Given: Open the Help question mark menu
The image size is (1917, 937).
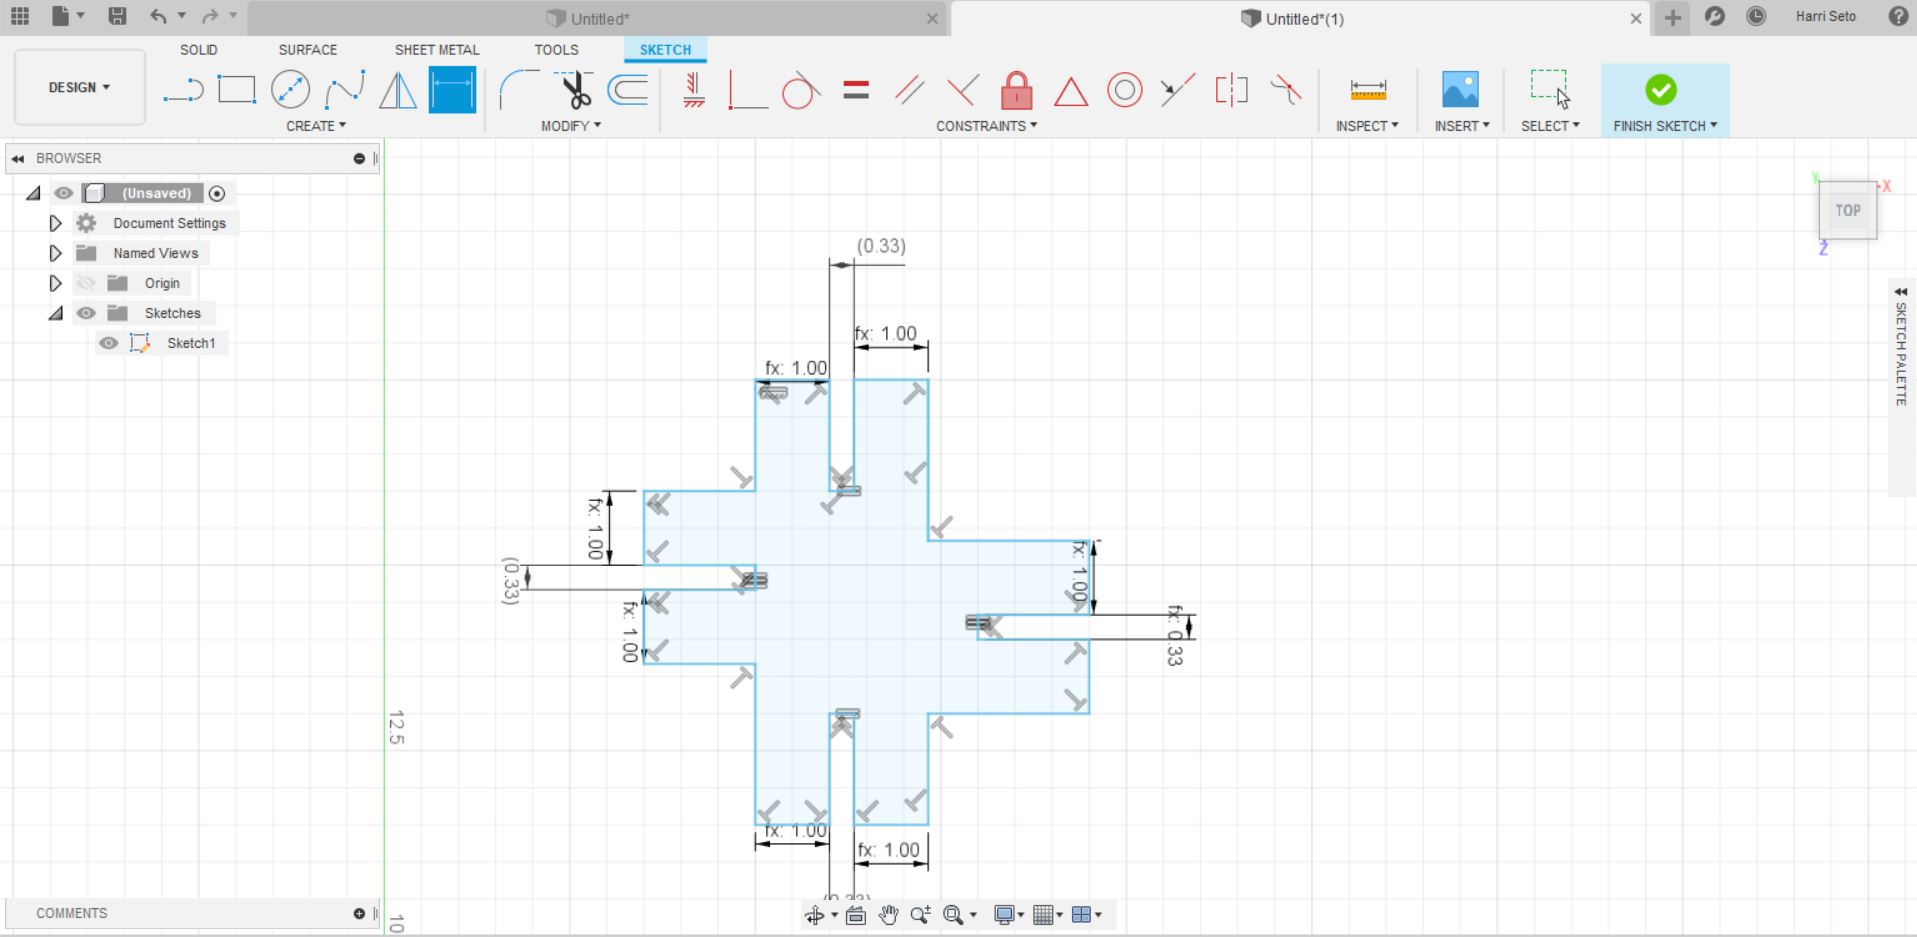Looking at the screenshot, I should pyautogui.click(x=1898, y=16).
